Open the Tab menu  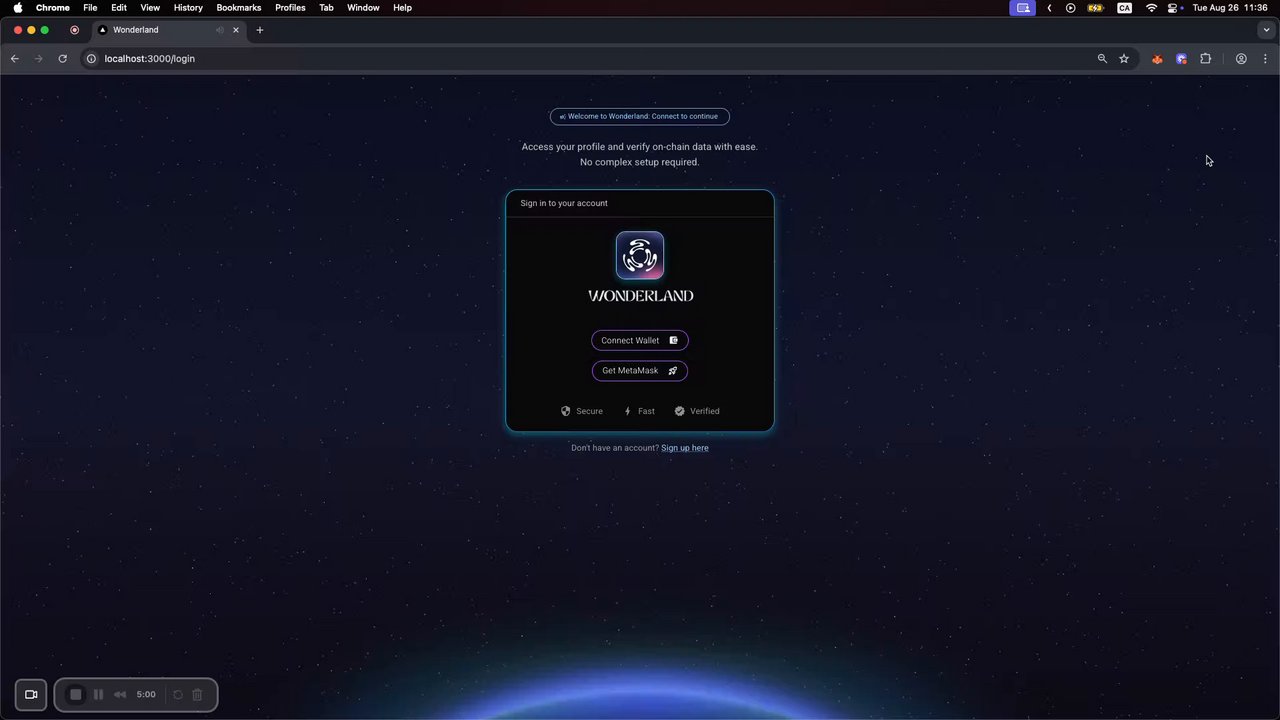pos(326,7)
